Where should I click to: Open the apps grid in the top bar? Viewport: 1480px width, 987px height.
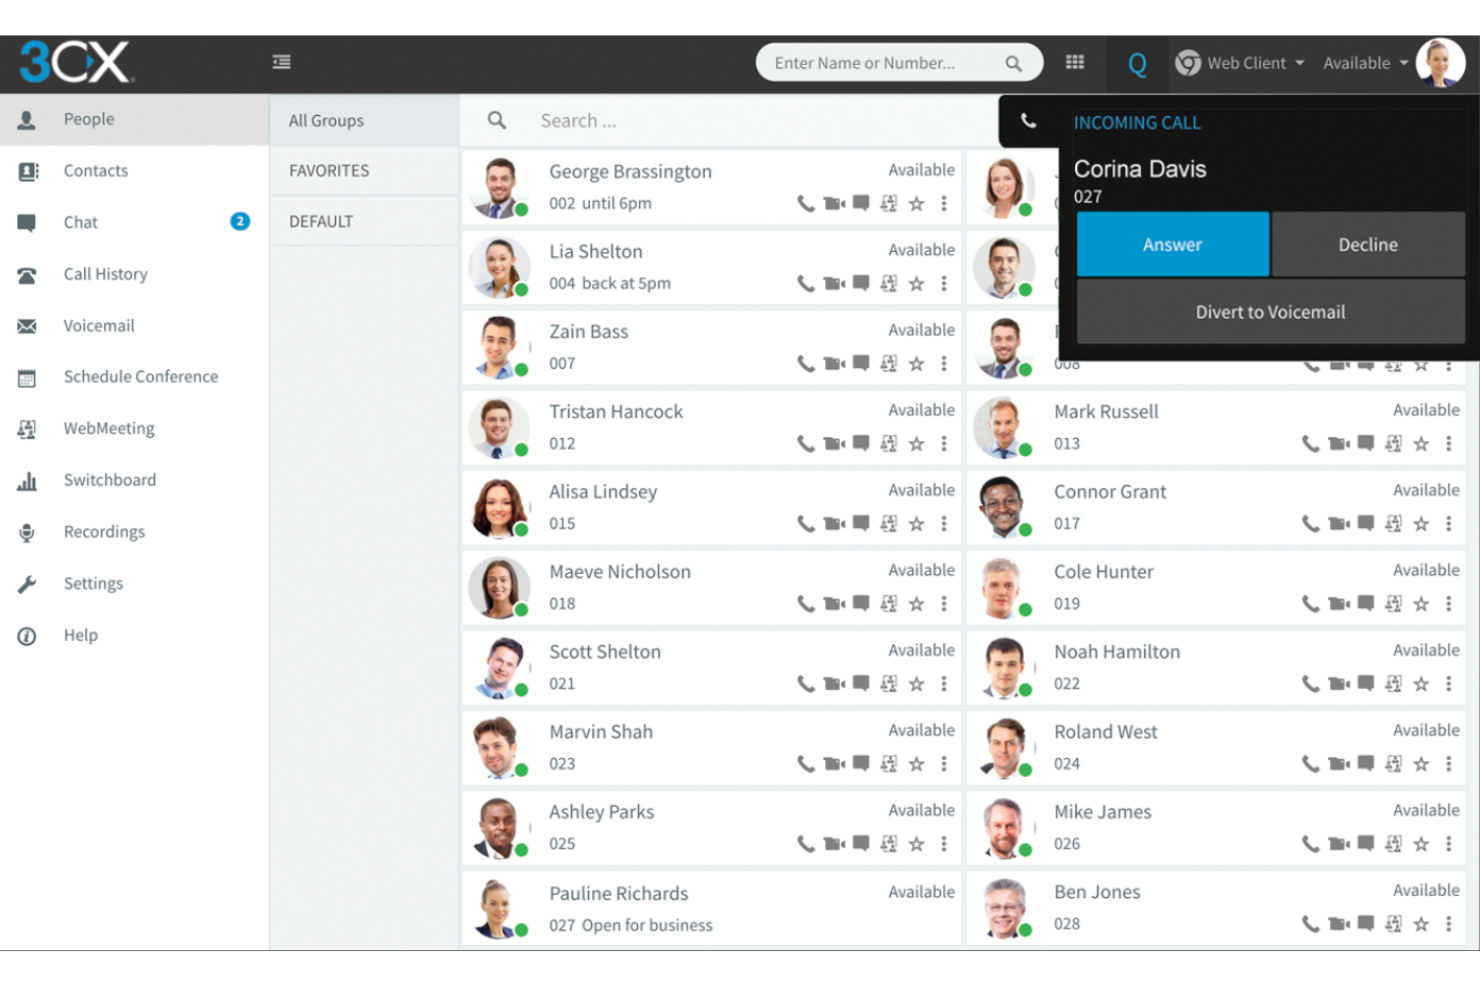[x=1075, y=62]
